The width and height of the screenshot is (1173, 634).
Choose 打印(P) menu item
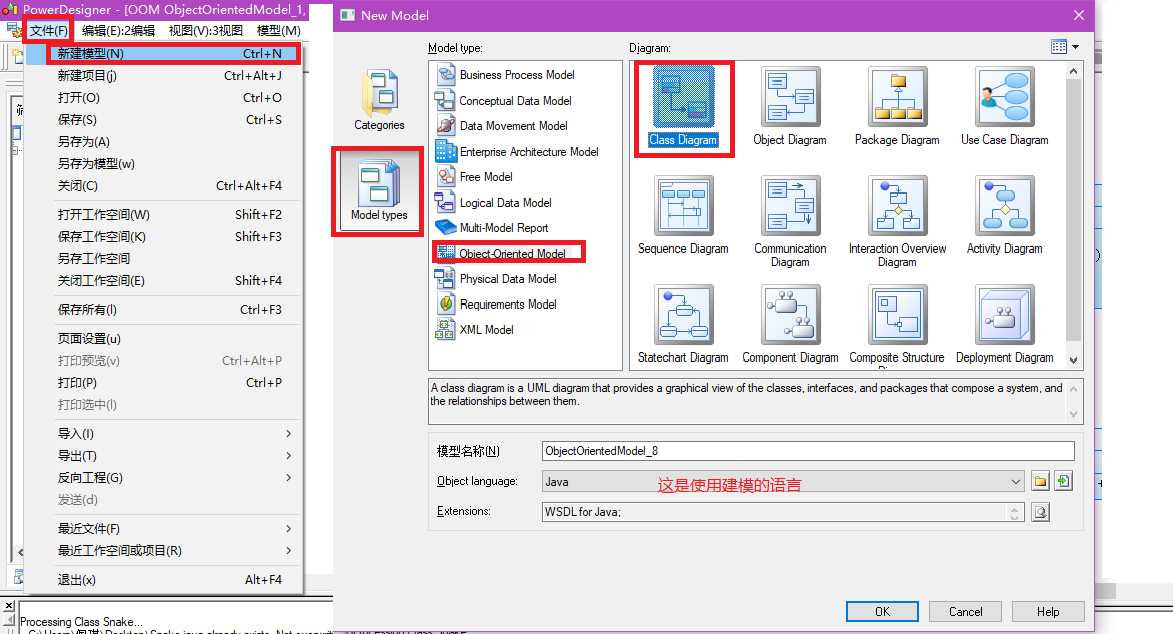coord(164,382)
